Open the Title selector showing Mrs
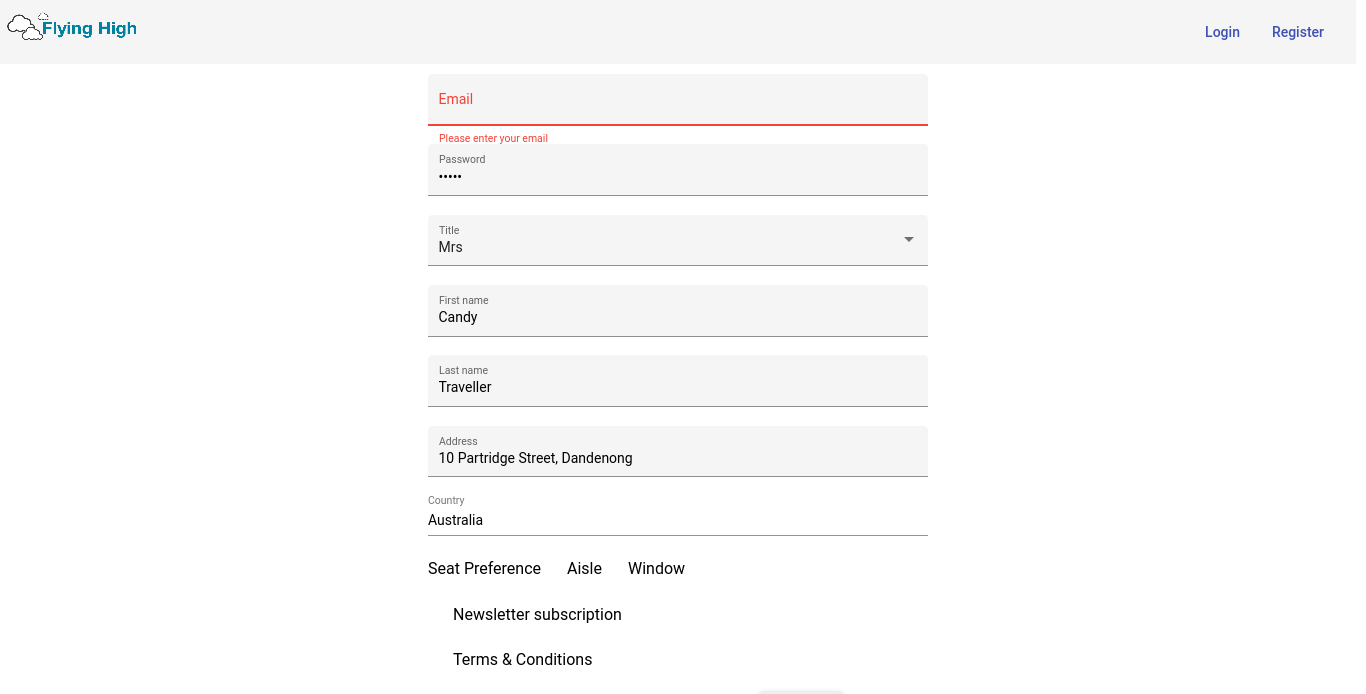Viewport: 1366px width, 694px height. [x=660, y=246]
